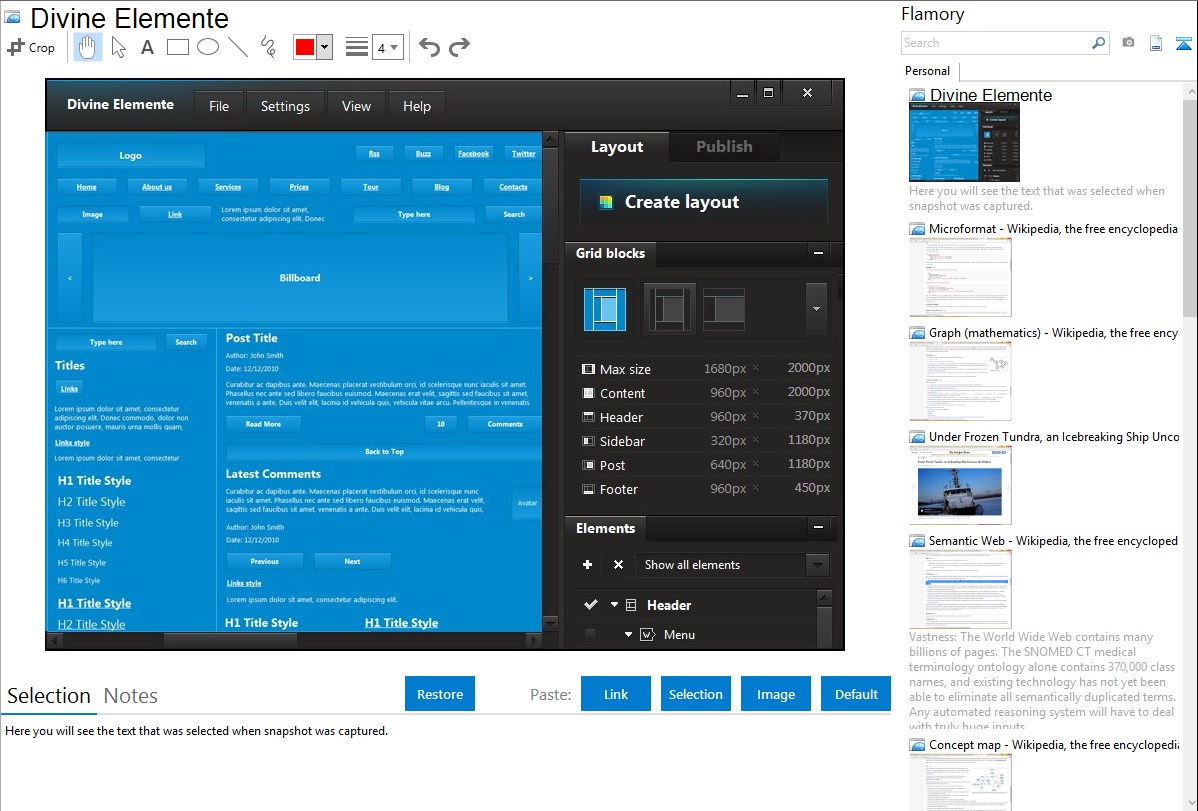Open the Under Frozen Tundra snapshot thumbnail
Image resolution: width=1198 pixels, height=811 pixels.
point(960,485)
